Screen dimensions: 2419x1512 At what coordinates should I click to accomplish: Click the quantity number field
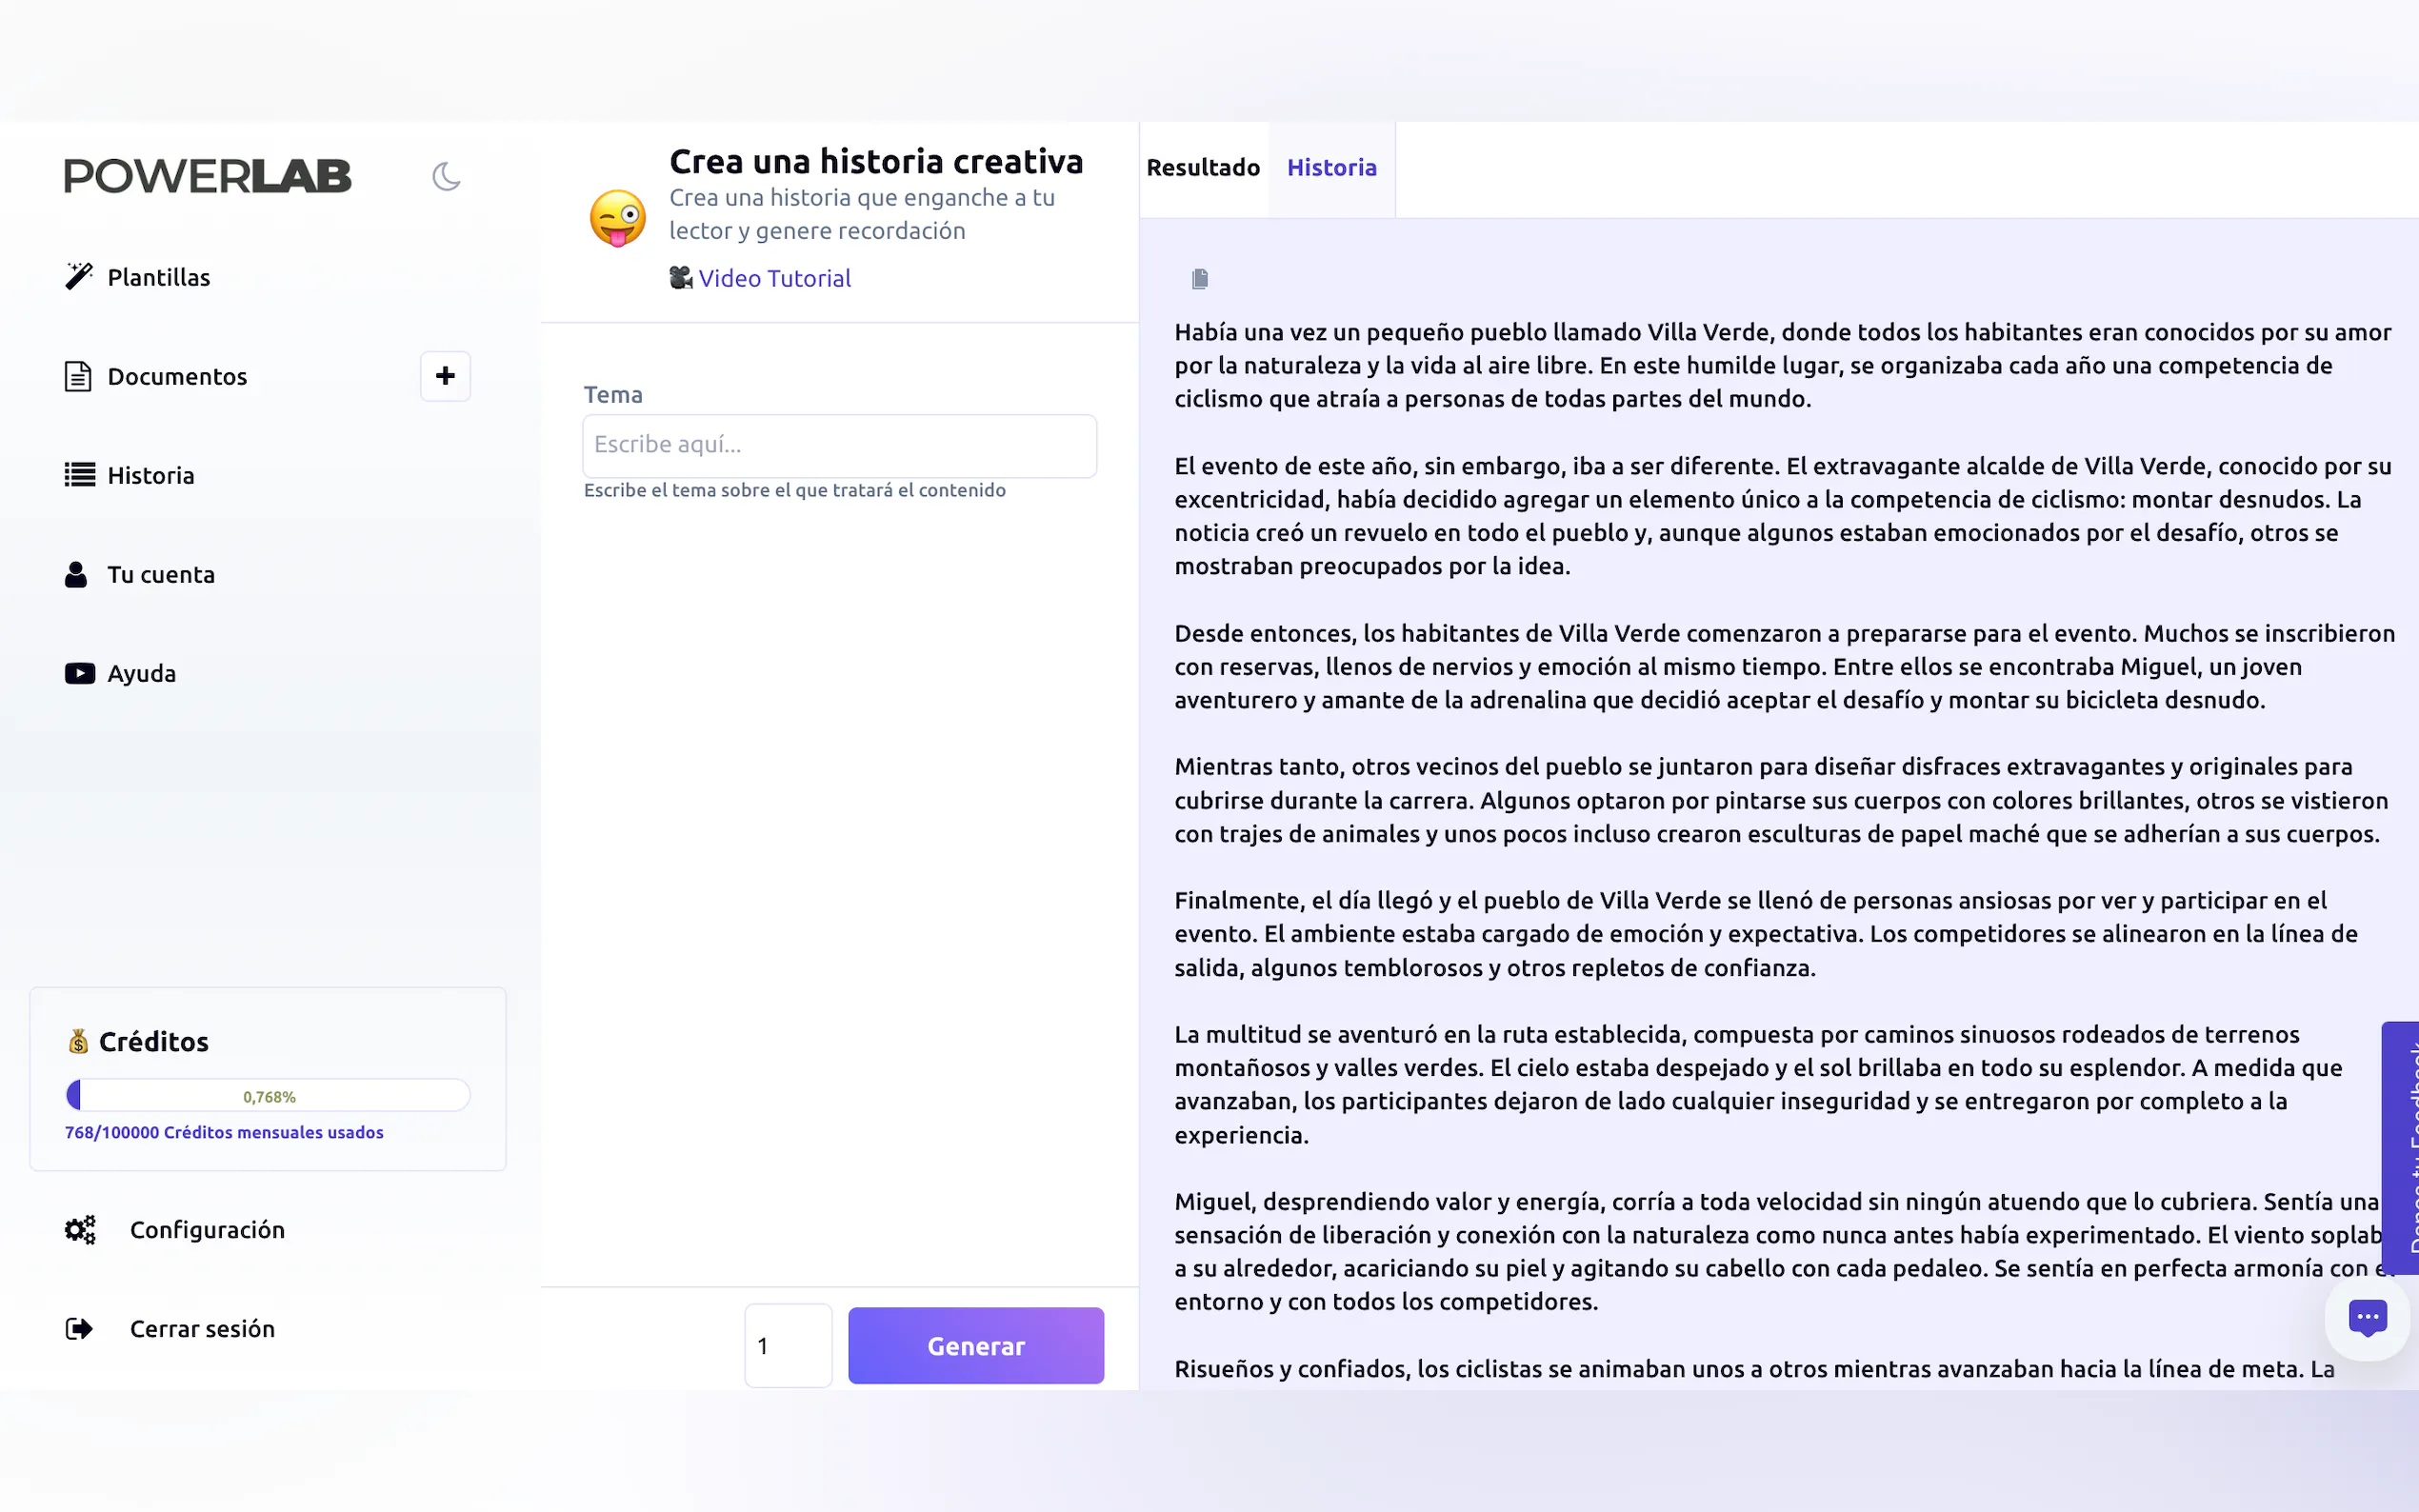(x=788, y=1346)
